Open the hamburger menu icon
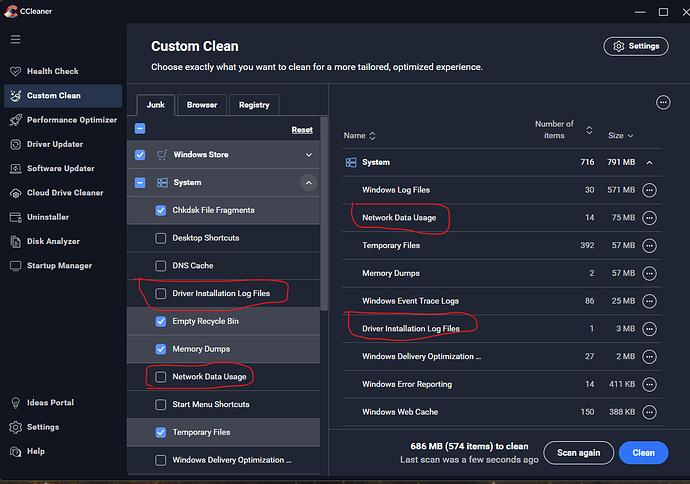 tap(15, 39)
